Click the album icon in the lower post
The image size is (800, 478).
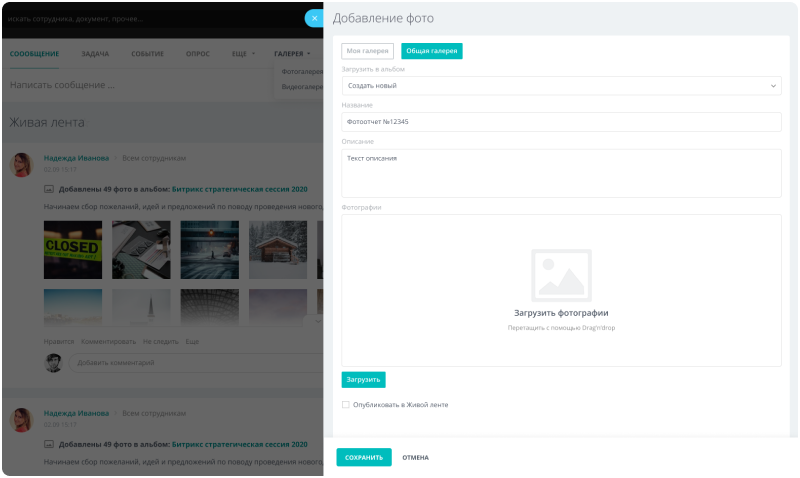[x=48, y=444]
